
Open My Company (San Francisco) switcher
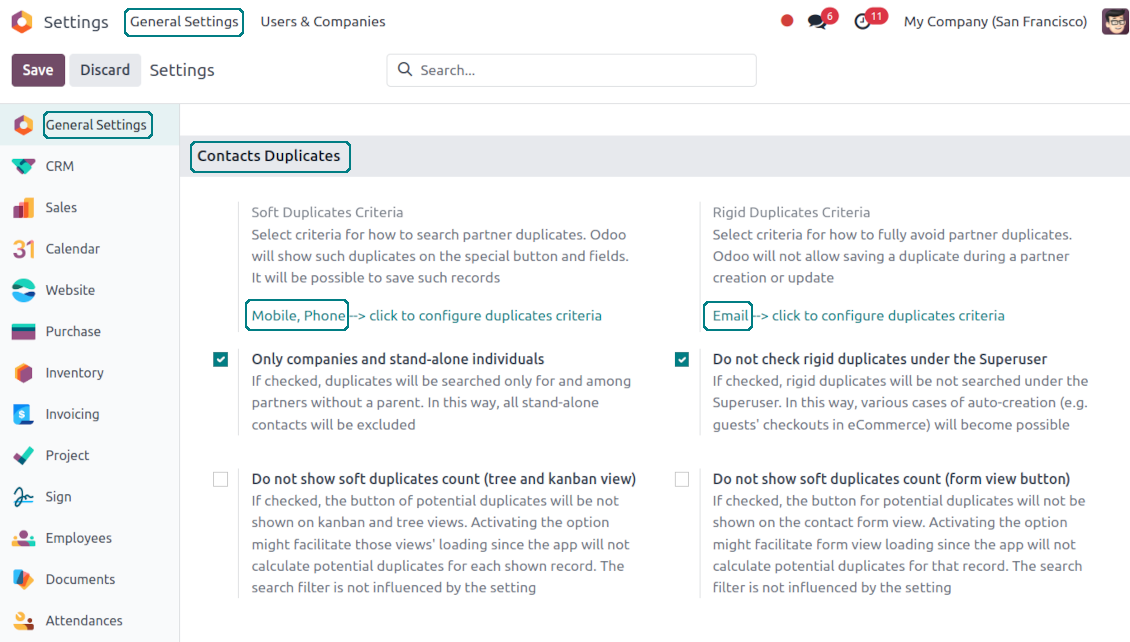[995, 22]
